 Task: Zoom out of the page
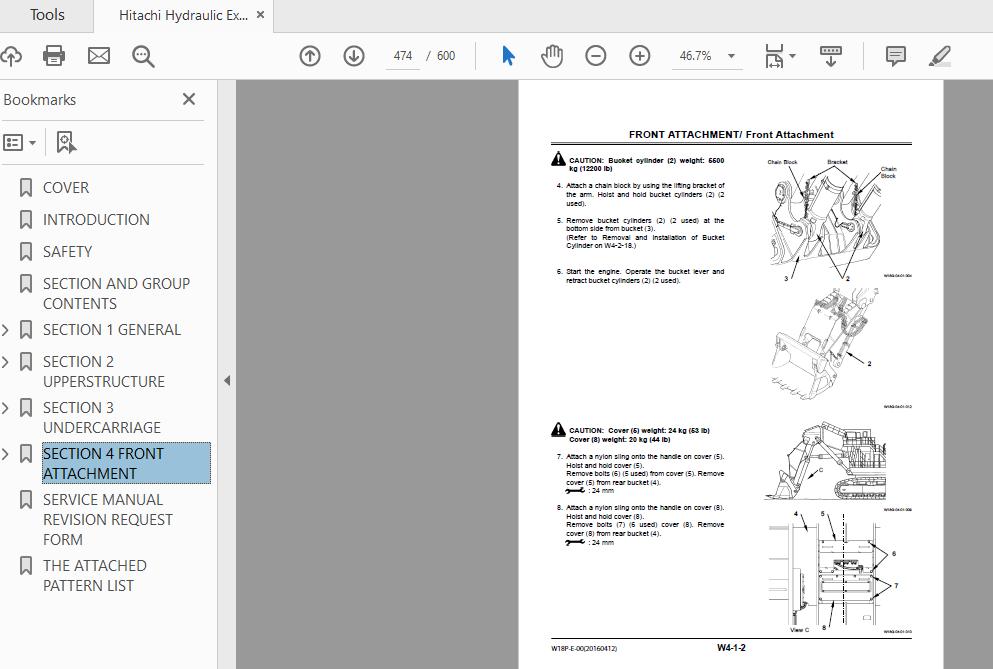click(595, 56)
